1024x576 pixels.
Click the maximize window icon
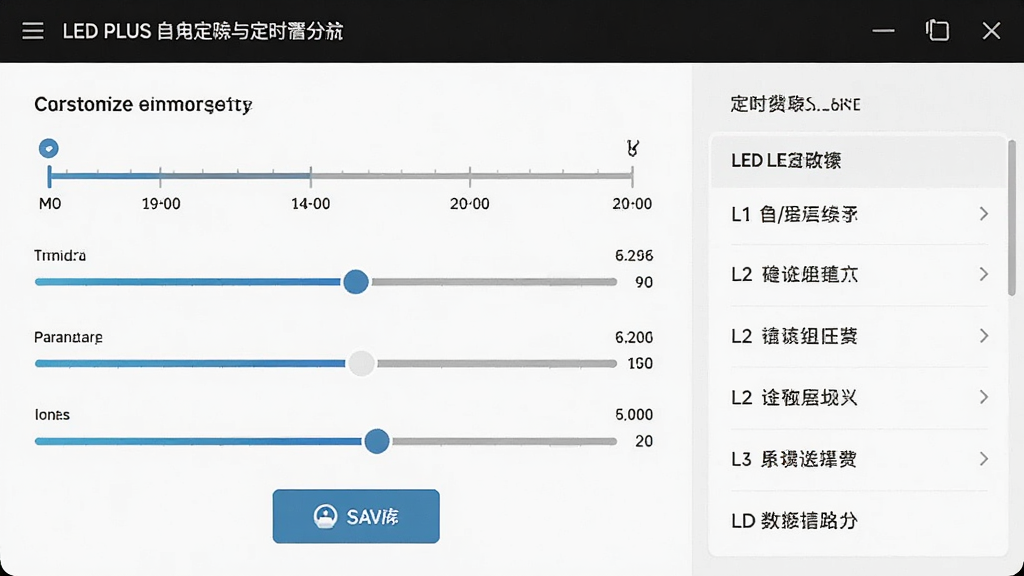pyautogui.click(x=937, y=30)
